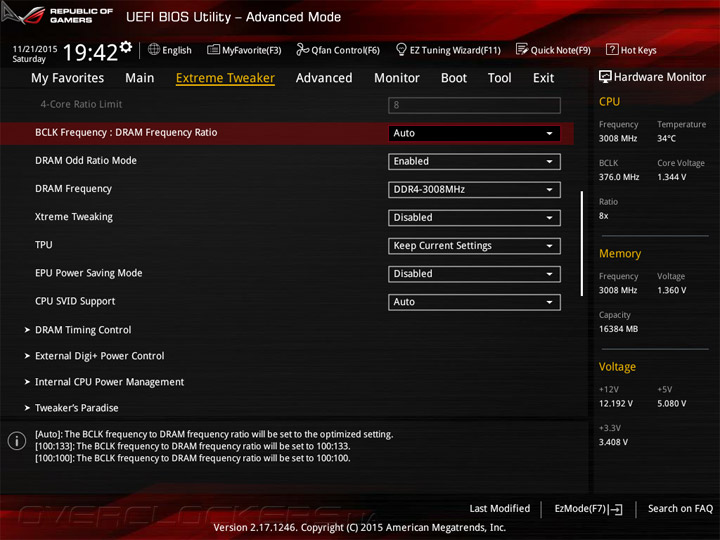Switch to Advanced tab
Screen dimensions: 720x540
pyautogui.click(x=324, y=78)
